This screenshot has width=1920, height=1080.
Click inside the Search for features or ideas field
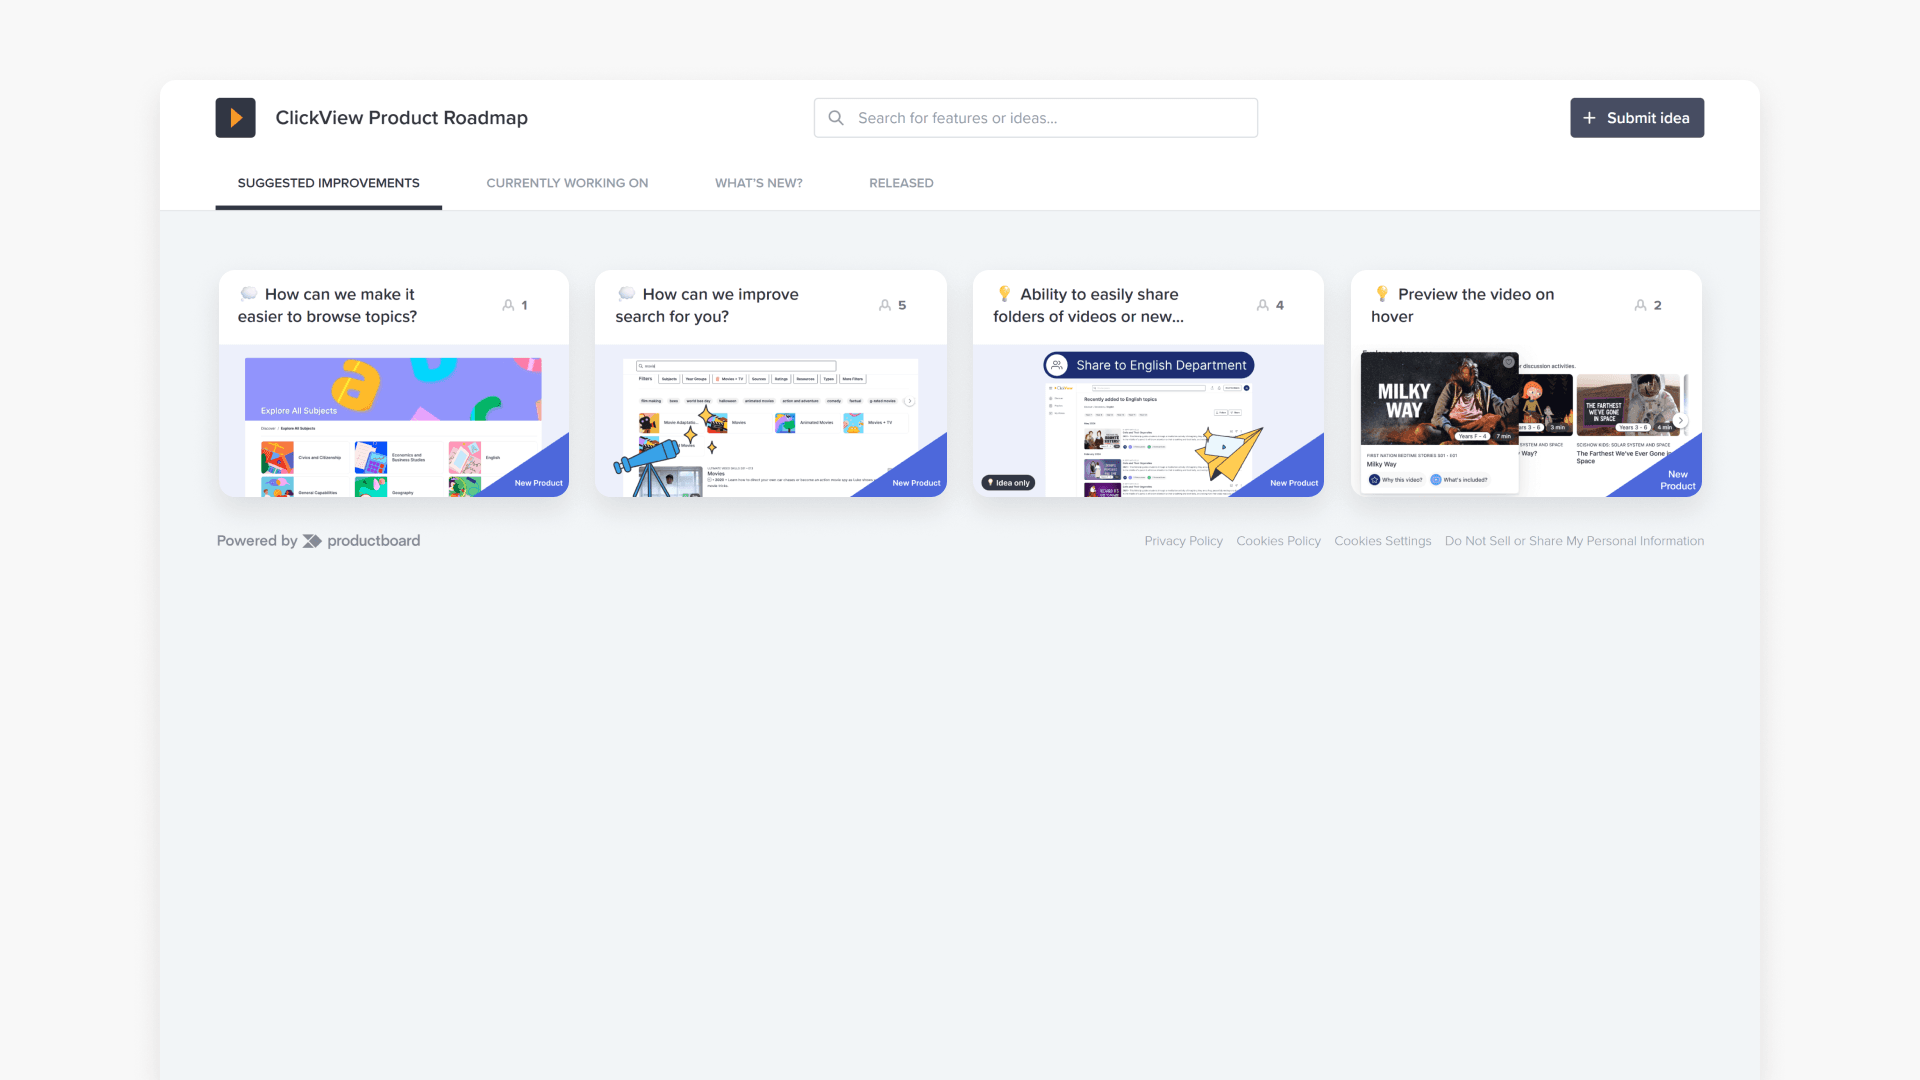[x=1035, y=117]
